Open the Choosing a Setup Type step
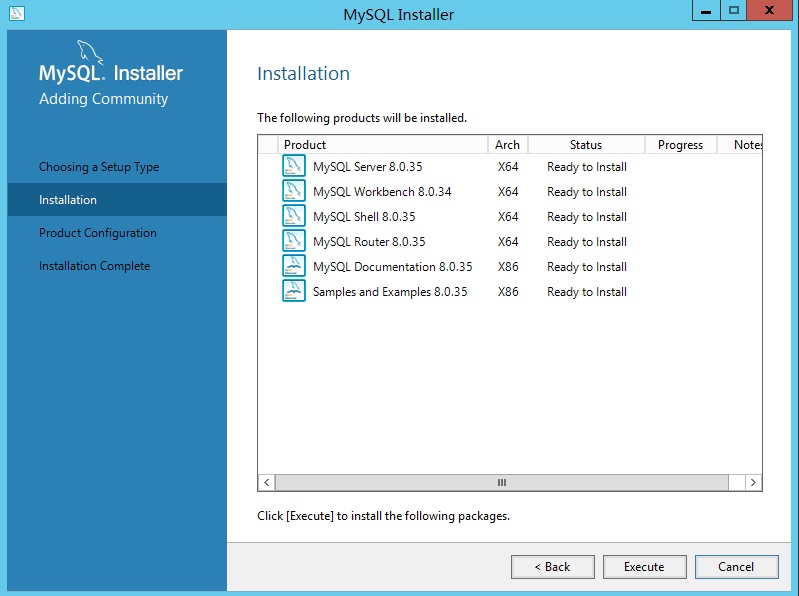799x596 pixels. point(99,167)
